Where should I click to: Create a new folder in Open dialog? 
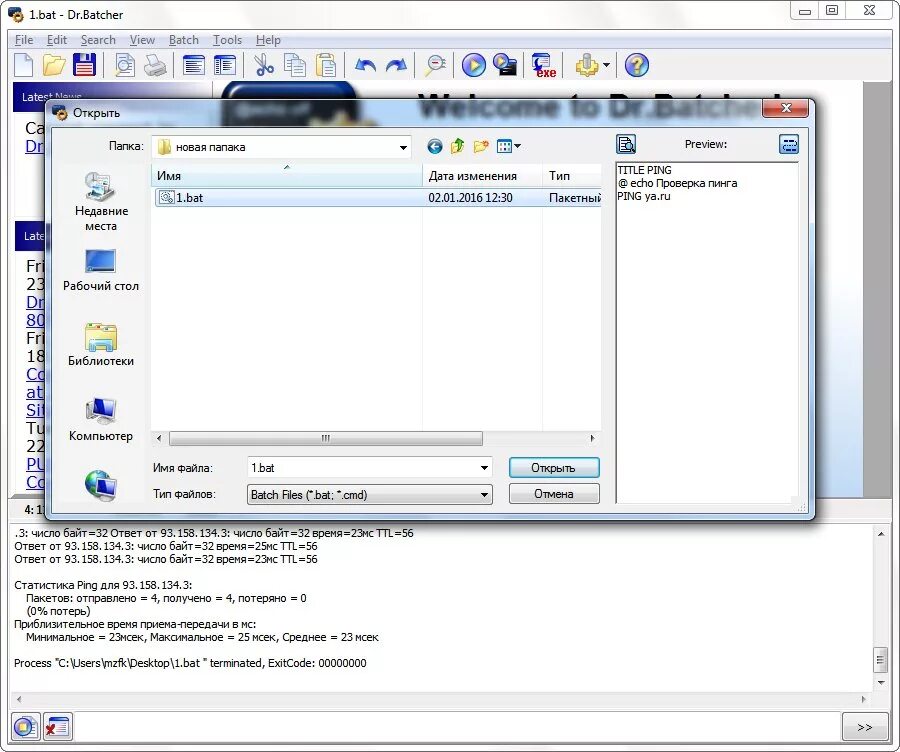coord(481,146)
